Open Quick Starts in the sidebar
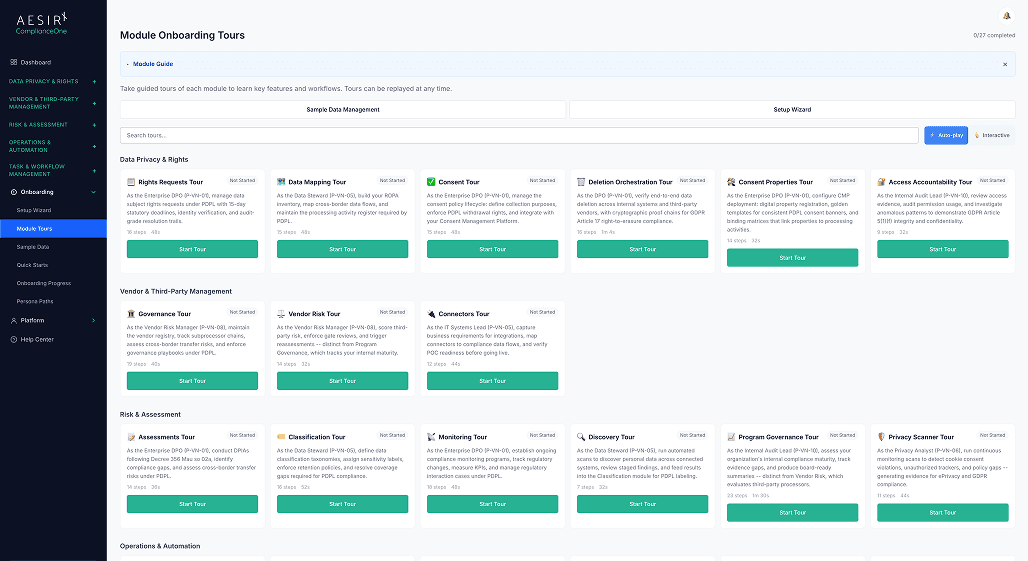 click(x=32, y=265)
